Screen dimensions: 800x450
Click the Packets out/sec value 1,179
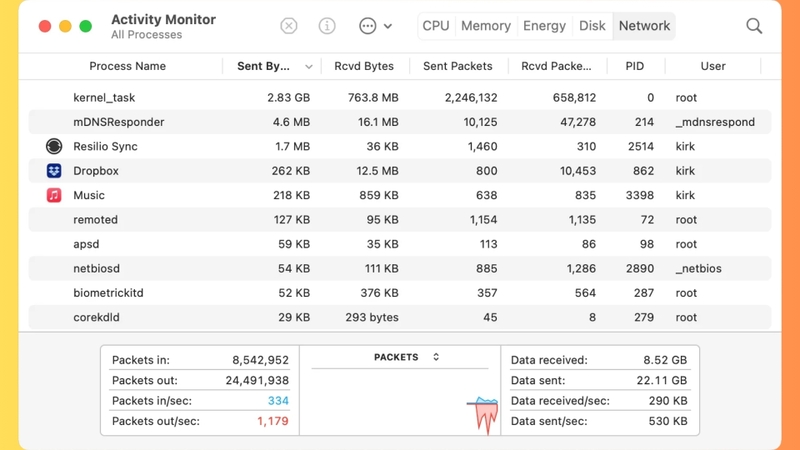tap(272, 421)
